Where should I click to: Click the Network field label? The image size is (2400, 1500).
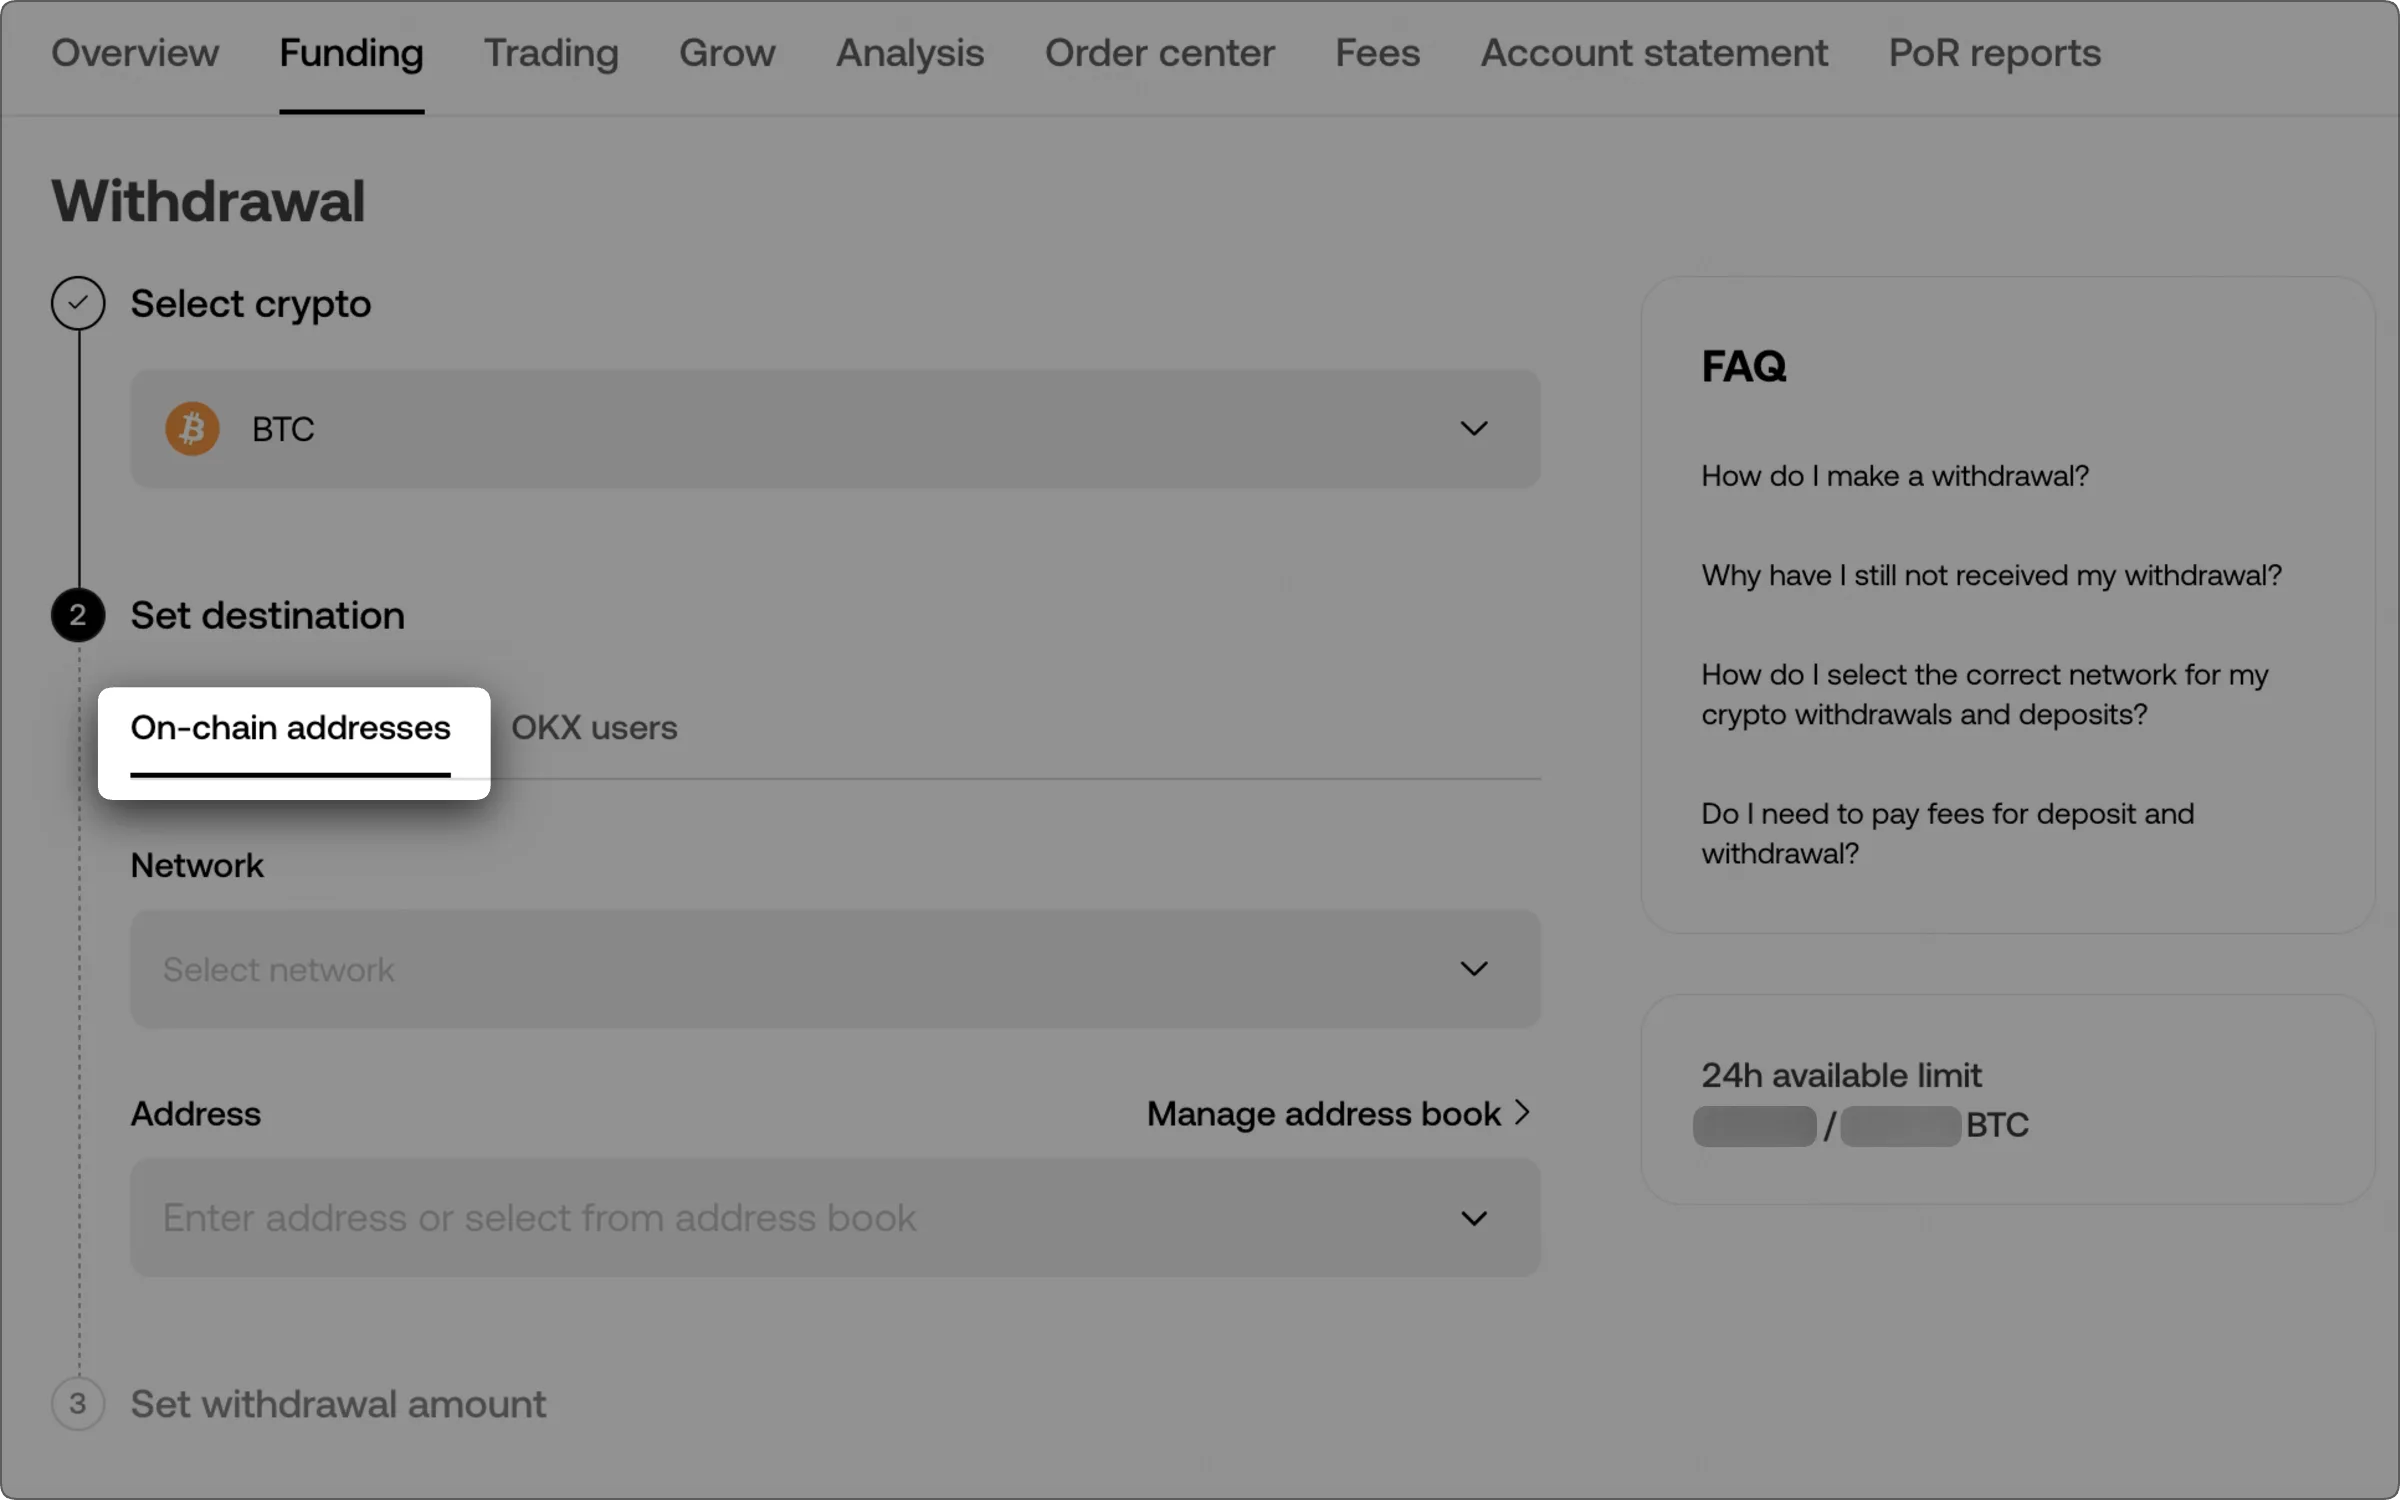click(197, 865)
